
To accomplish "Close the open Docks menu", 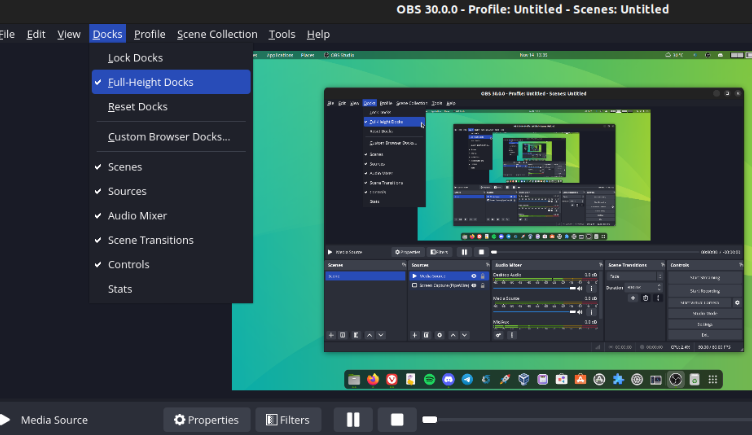I will 107,34.
